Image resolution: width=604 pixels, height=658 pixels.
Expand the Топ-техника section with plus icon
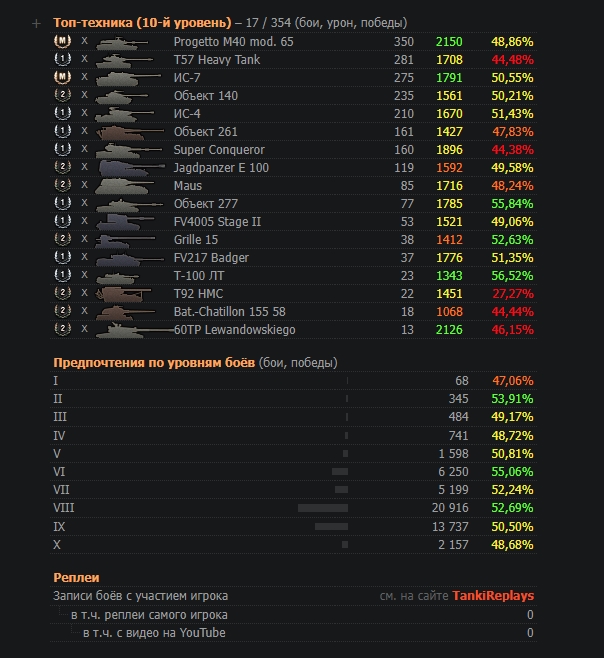coord(37,23)
